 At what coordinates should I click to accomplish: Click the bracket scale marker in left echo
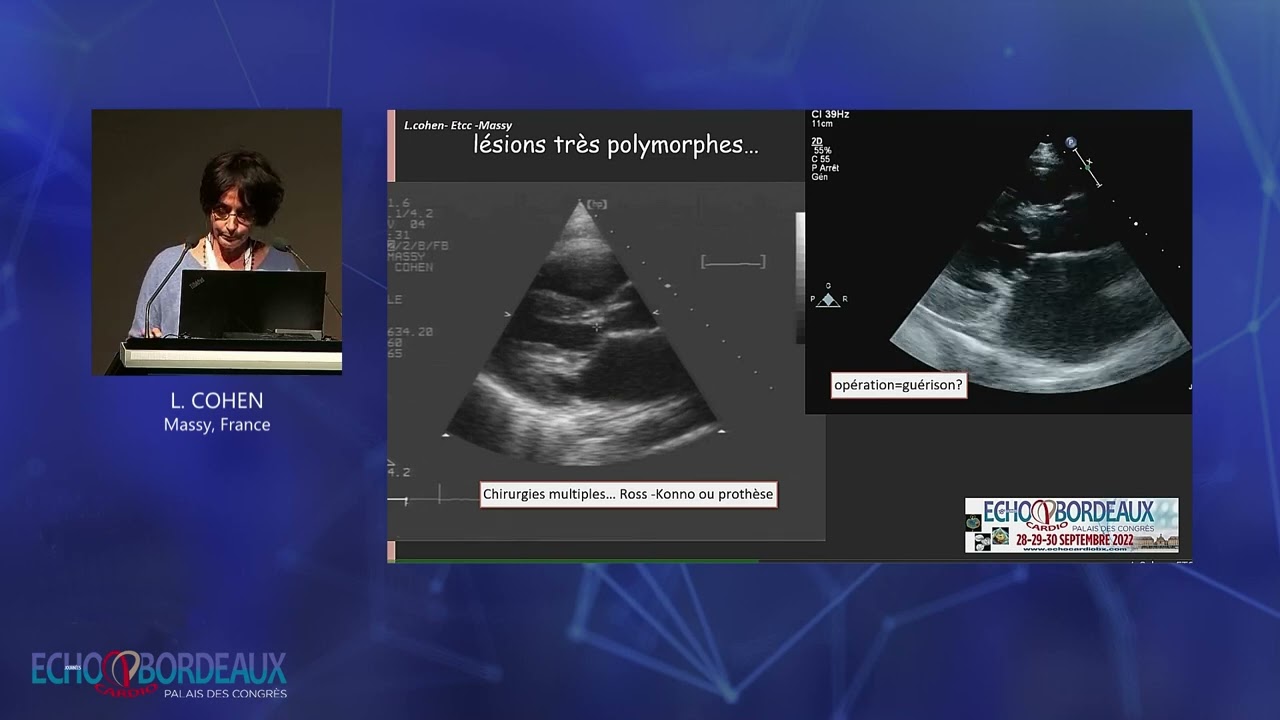point(733,262)
